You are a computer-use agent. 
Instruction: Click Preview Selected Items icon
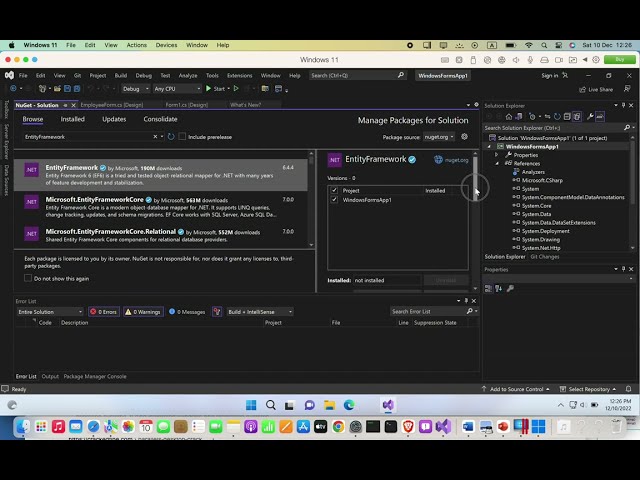pyautogui.click(x=600, y=117)
